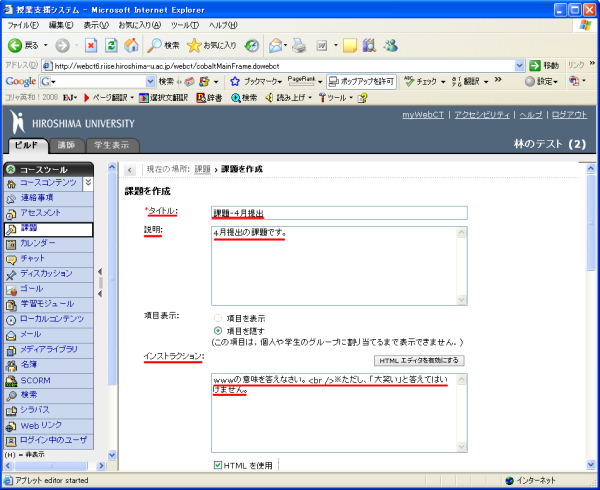Click the ログアウト link
600x490 pixels.
coord(569,115)
